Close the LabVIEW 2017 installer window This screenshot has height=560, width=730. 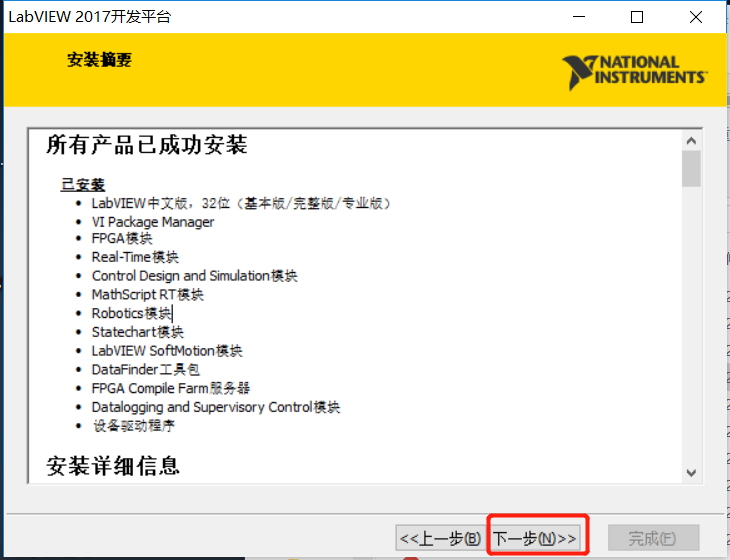696,17
